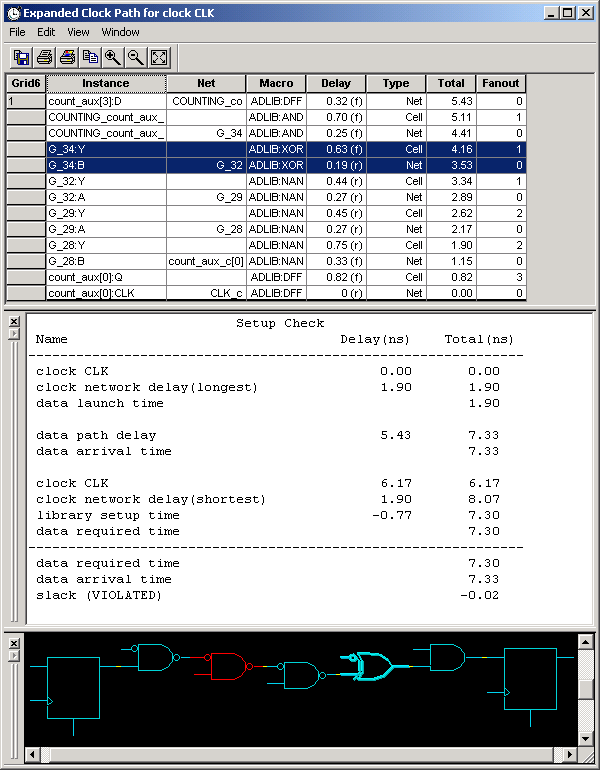Click the Grid6 column header
The width and height of the screenshot is (600, 770).
tap(26, 83)
